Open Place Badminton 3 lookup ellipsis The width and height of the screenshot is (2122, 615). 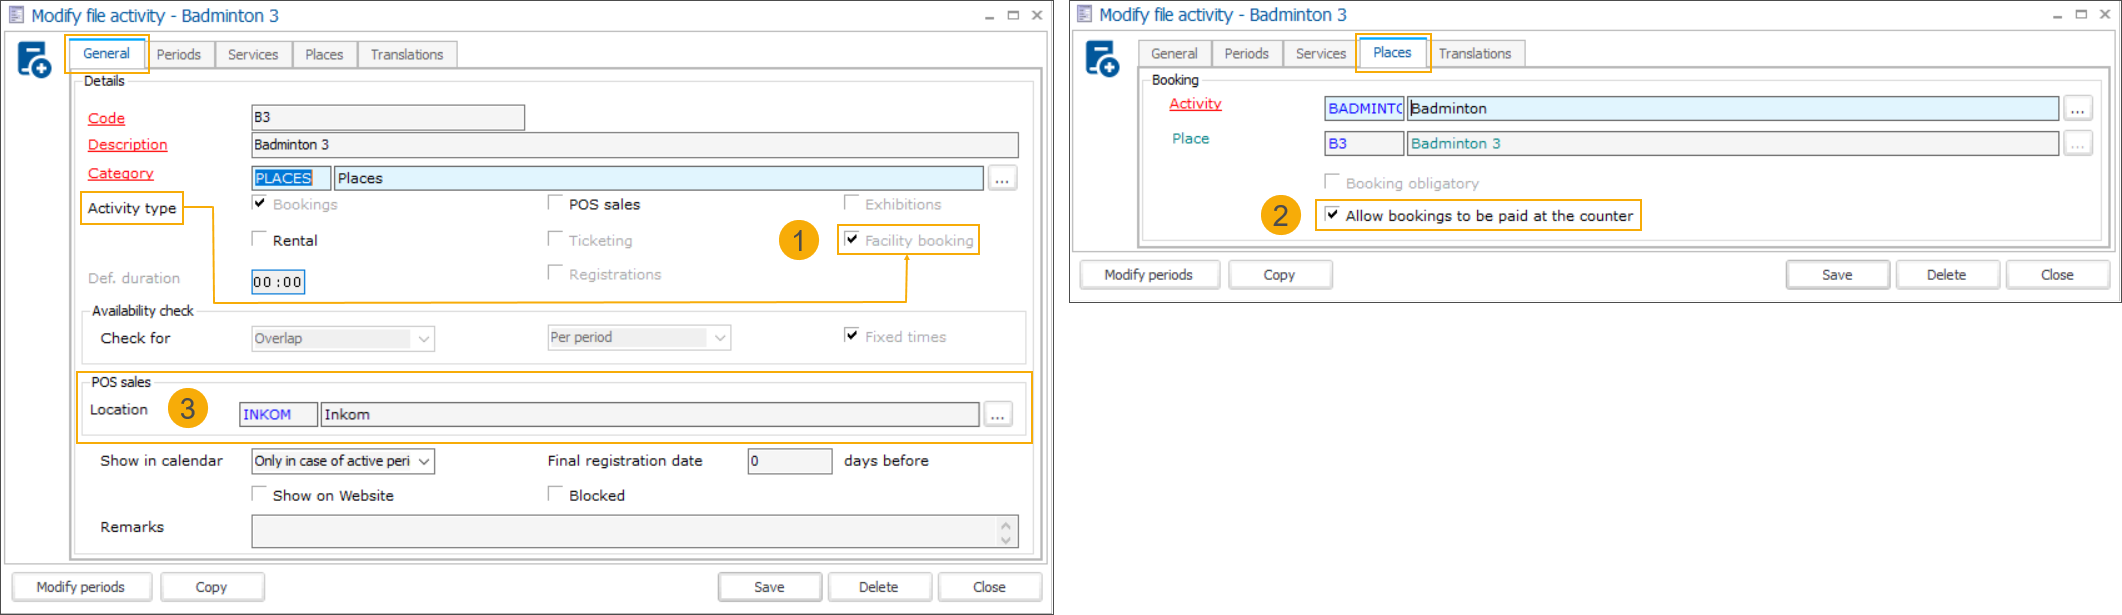(x=2077, y=143)
